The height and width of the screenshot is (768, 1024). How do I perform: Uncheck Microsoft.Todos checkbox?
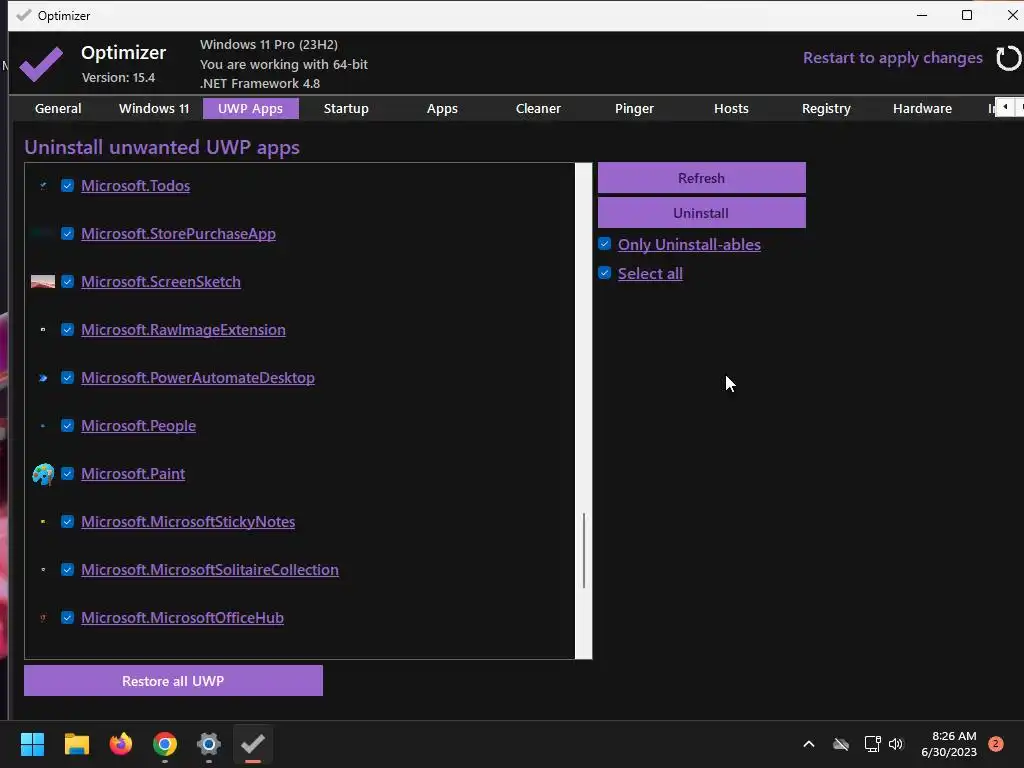(67, 185)
